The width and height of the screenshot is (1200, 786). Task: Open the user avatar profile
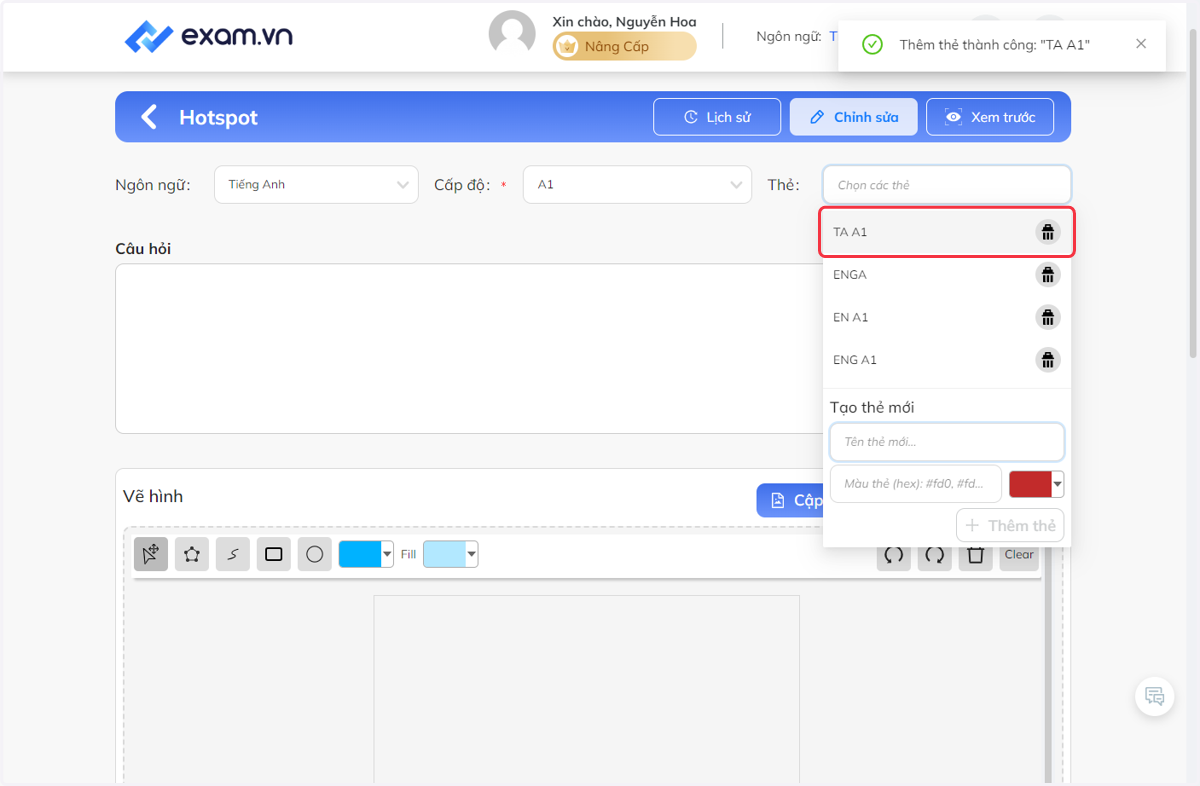point(512,34)
